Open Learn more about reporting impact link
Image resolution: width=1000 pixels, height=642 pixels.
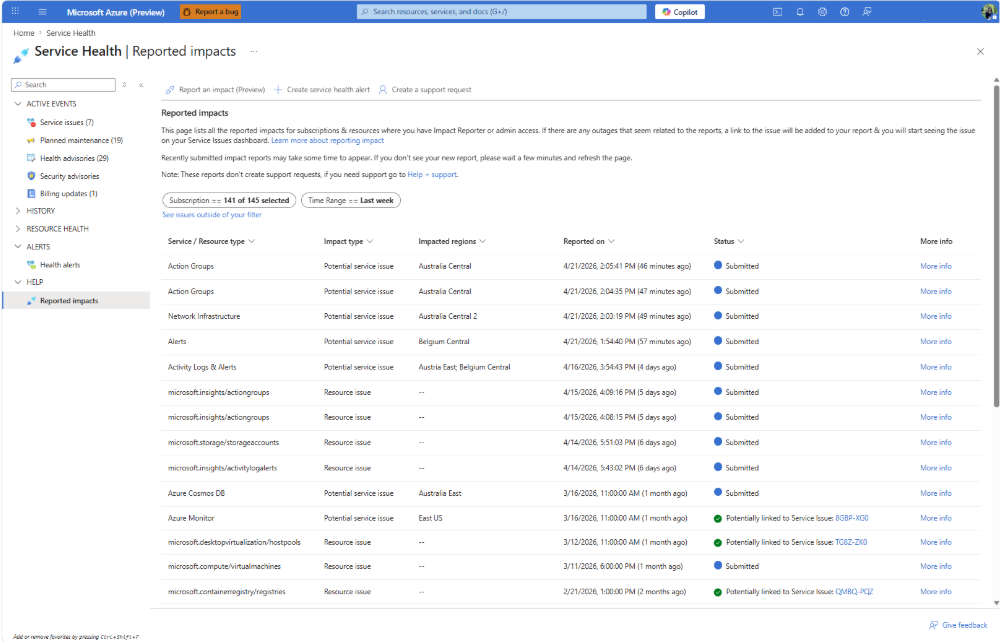click(328, 140)
